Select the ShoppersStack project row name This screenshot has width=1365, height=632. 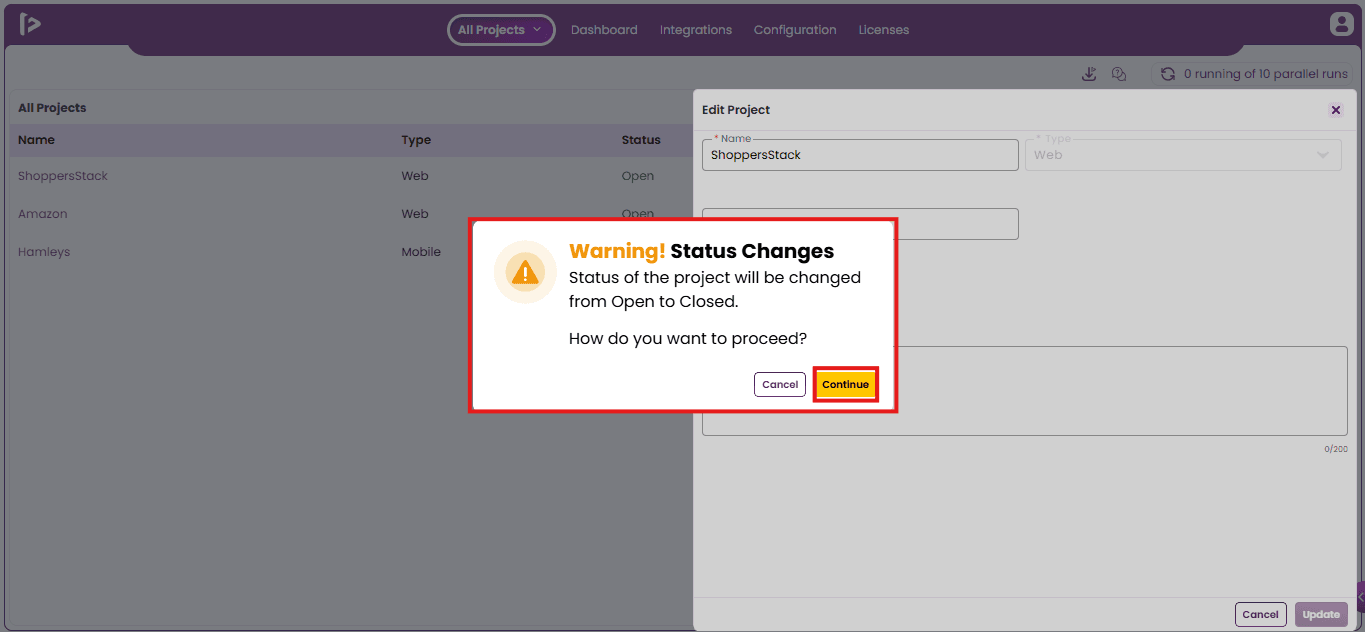pos(63,176)
